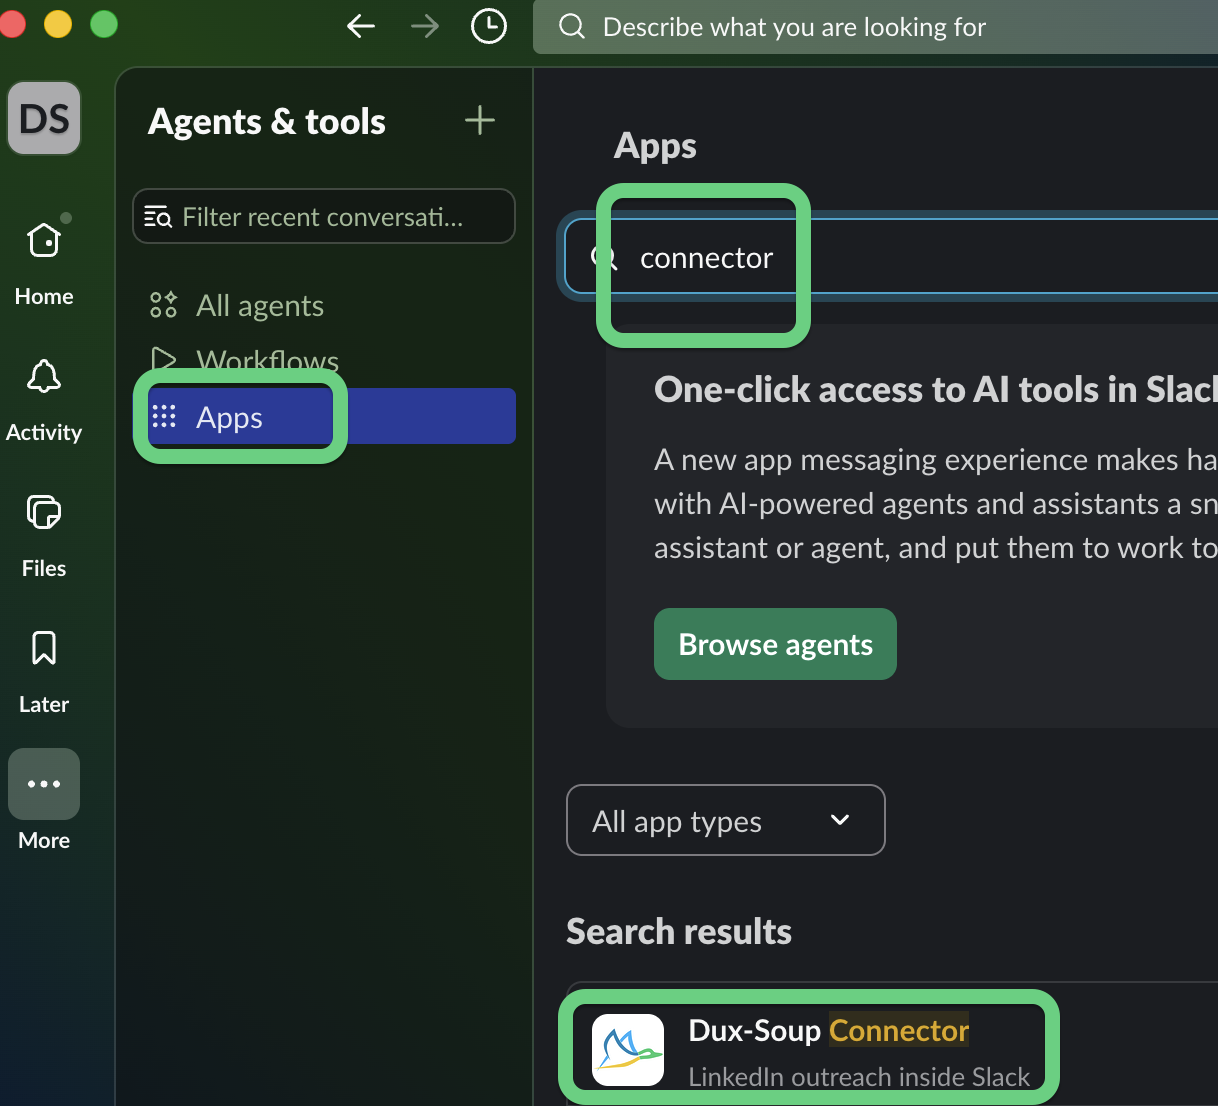Open the All app types dropdown
Image resolution: width=1218 pixels, height=1106 pixels.
coord(726,820)
